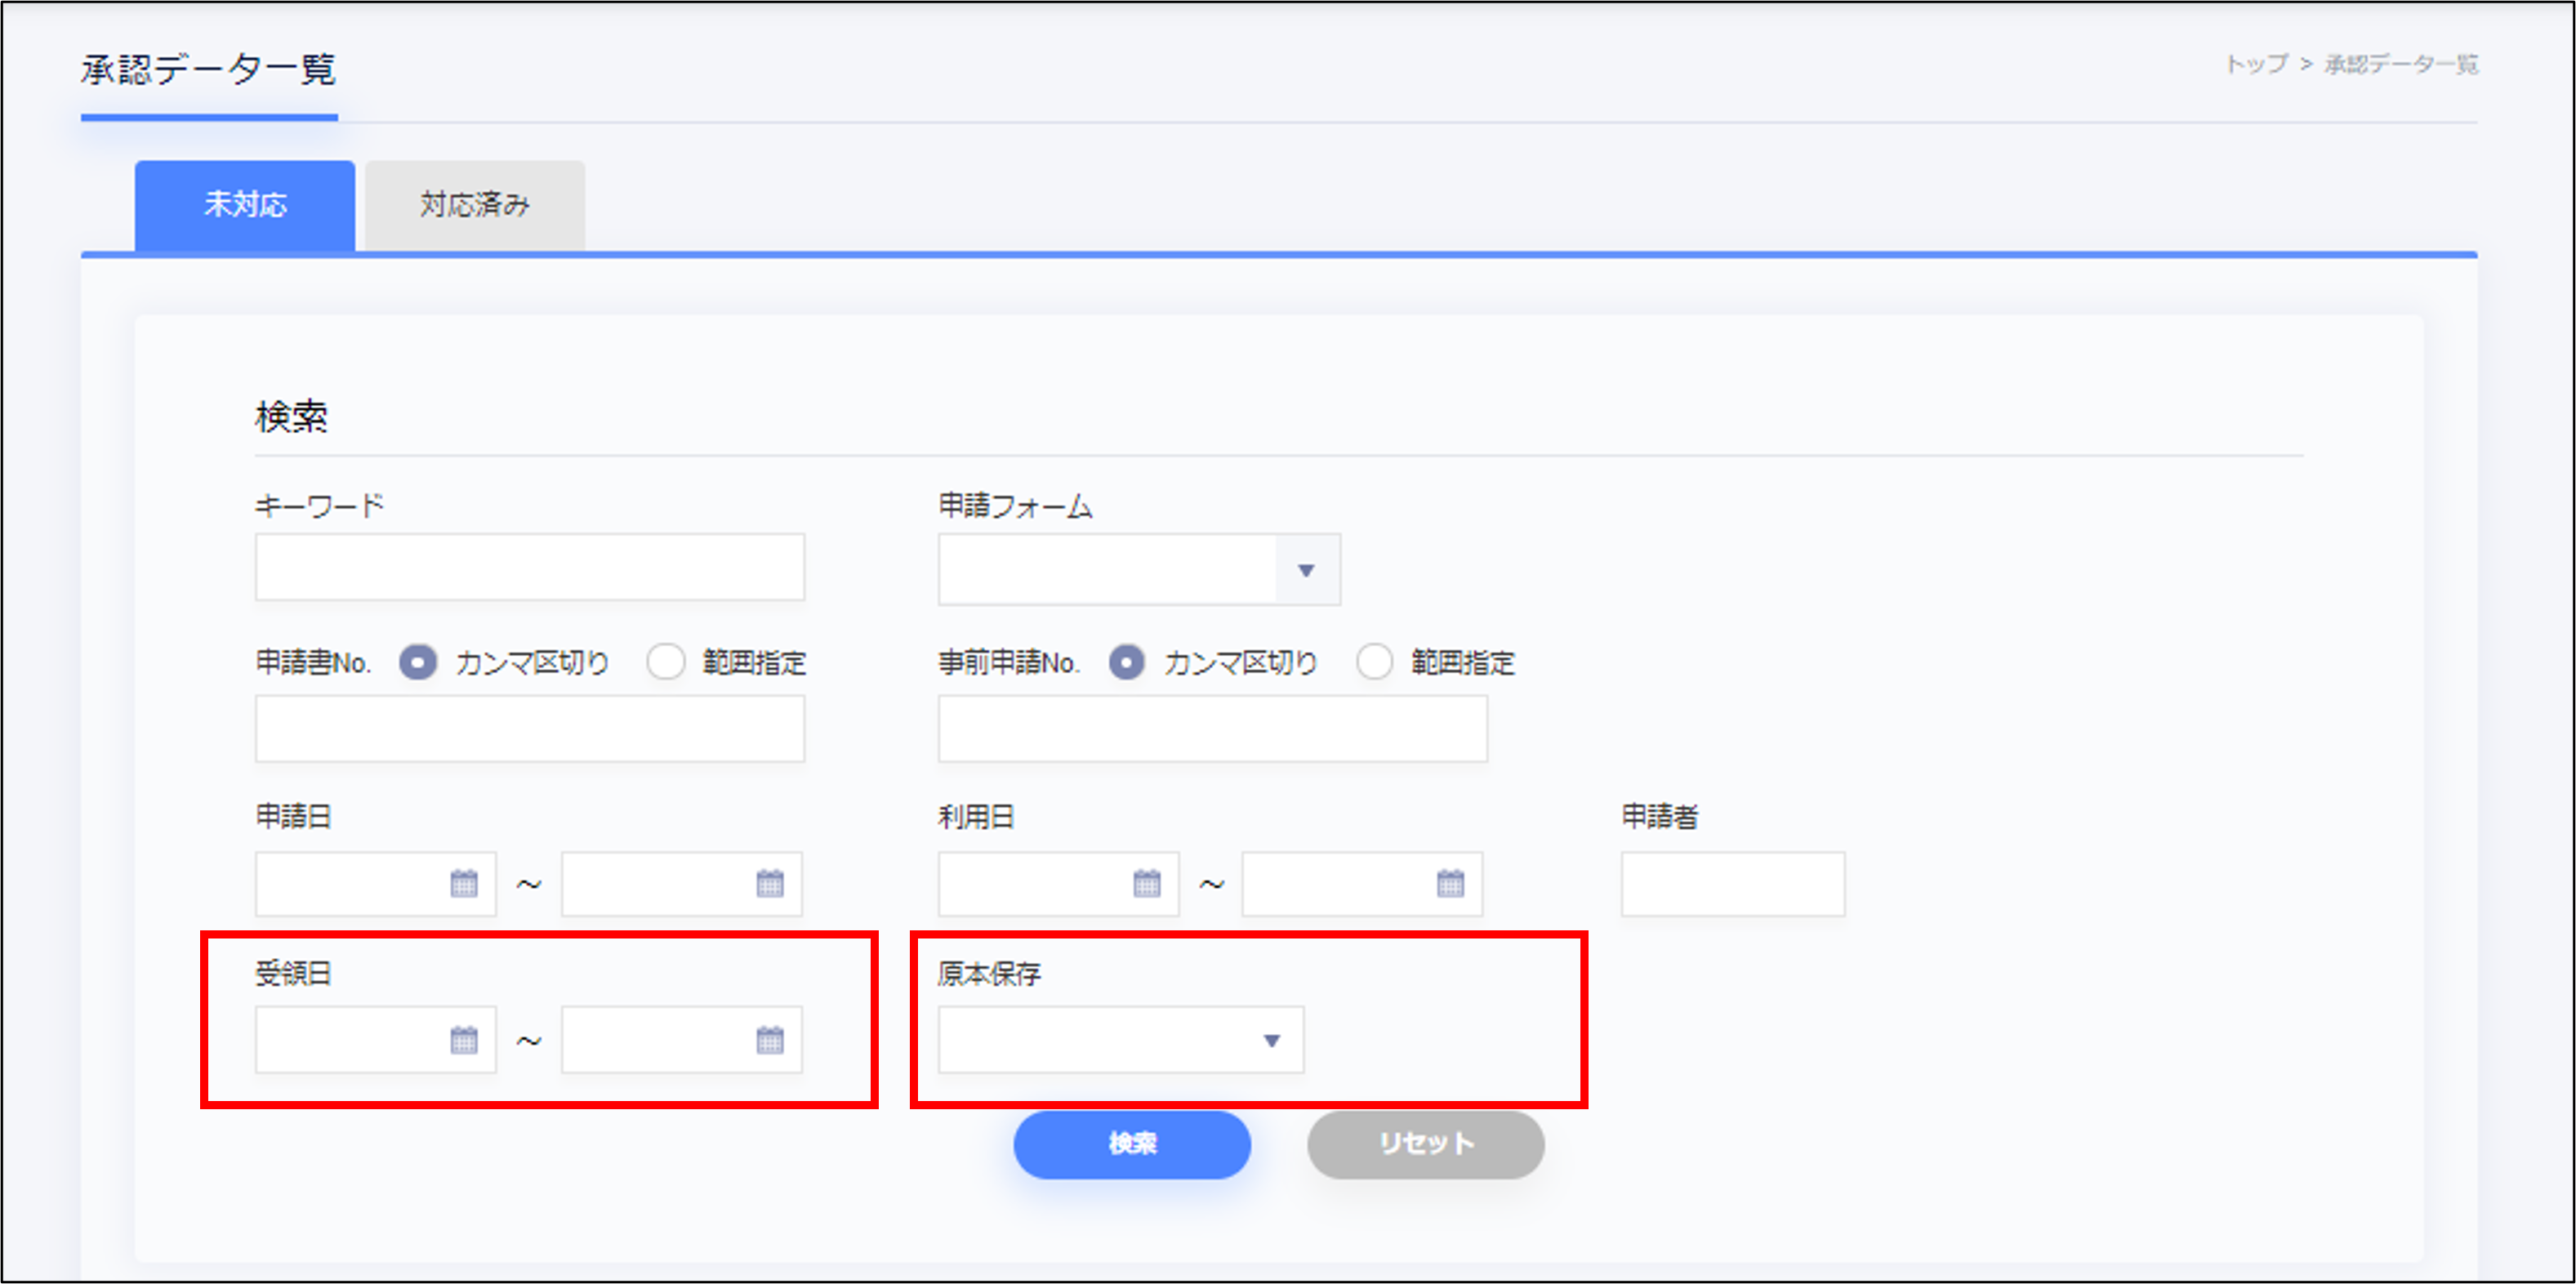The width and height of the screenshot is (2576, 1284).
Task: Open calendar for 利用日 end date
Action: click(1450, 884)
